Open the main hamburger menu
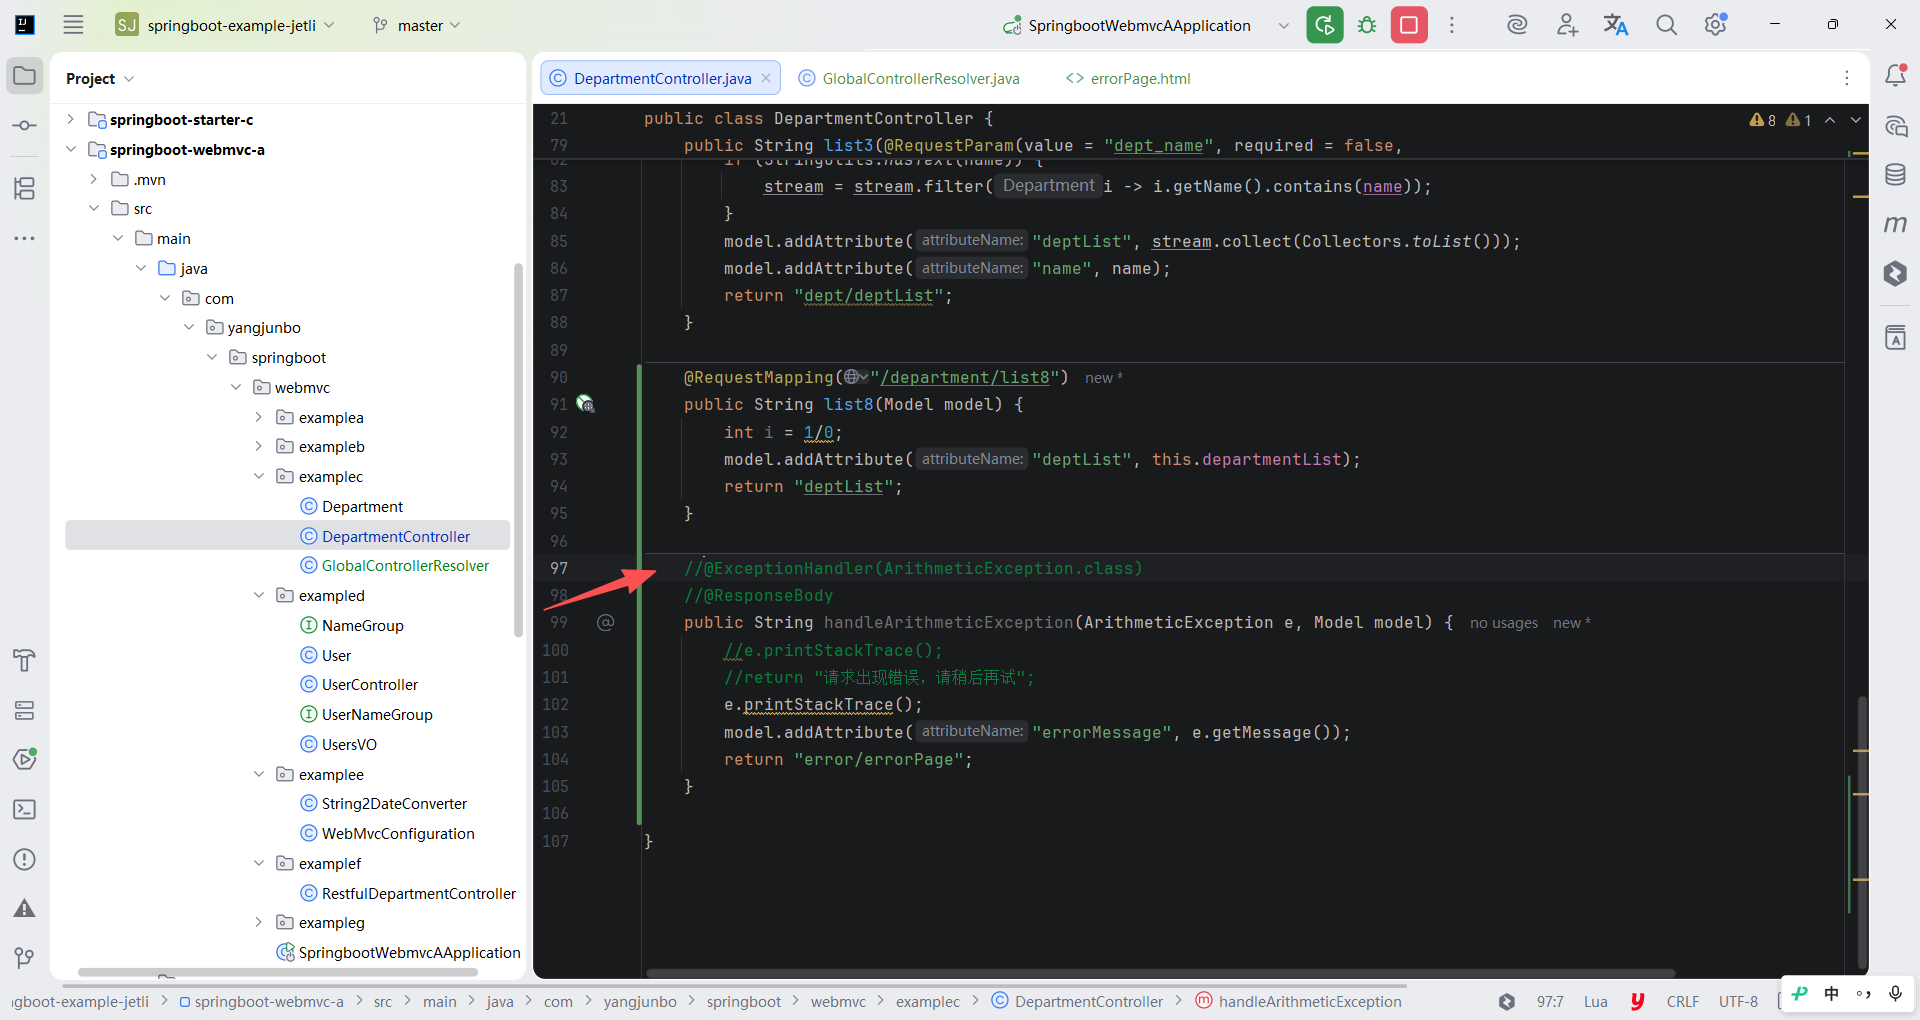The image size is (1920, 1020). point(73,25)
